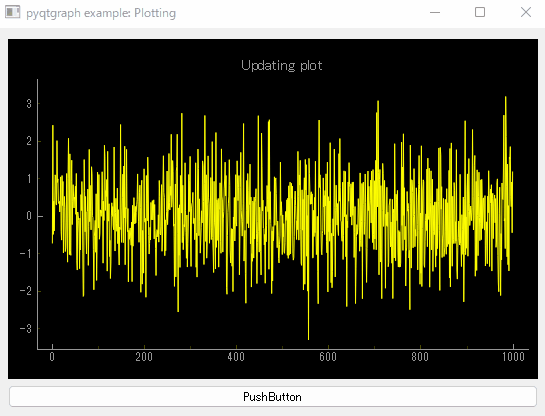Click the 0 label on the x-axis
Image resolution: width=545 pixels, height=416 pixels.
52,357
